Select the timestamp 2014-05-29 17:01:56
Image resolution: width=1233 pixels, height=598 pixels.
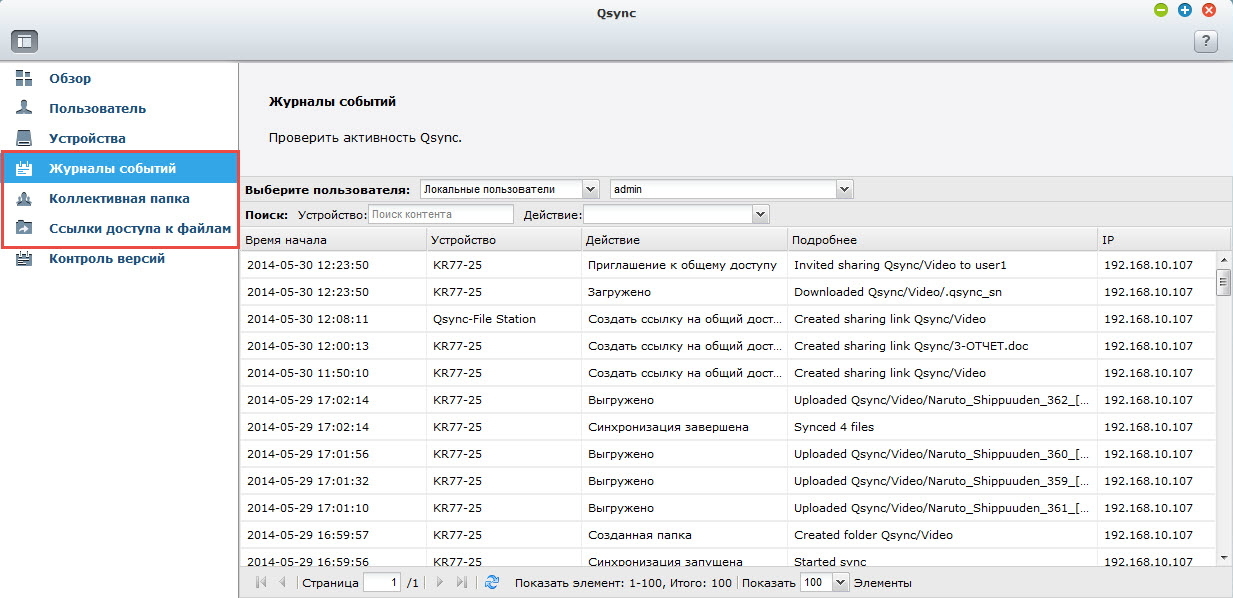(x=308, y=454)
